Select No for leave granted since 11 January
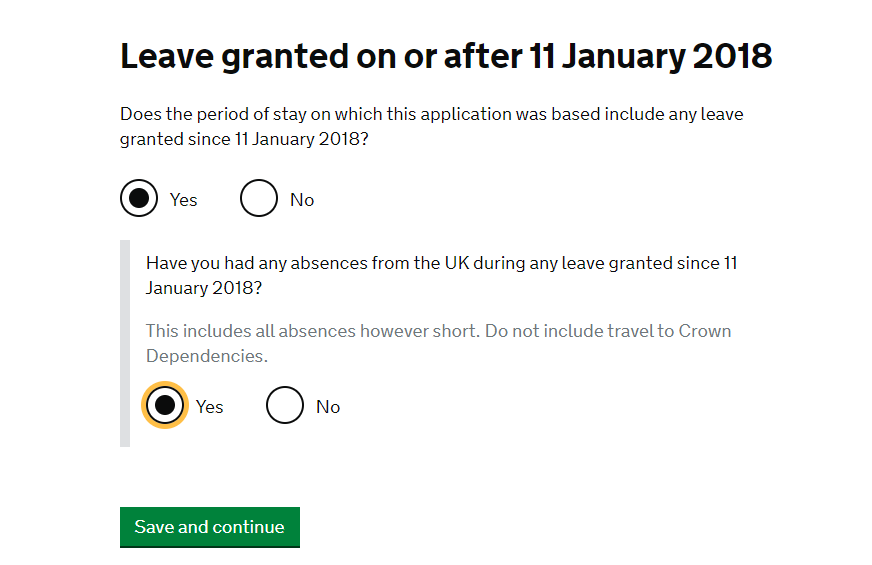 pos(259,199)
